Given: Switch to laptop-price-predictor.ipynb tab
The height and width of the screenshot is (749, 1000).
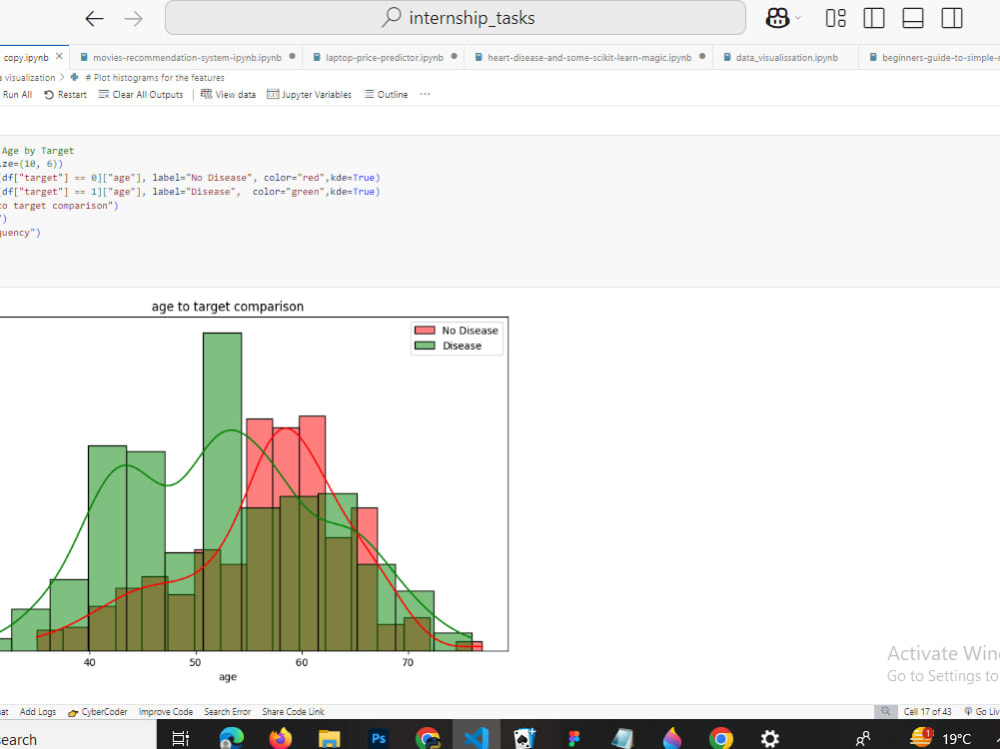Looking at the screenshot, I should 384,57.
